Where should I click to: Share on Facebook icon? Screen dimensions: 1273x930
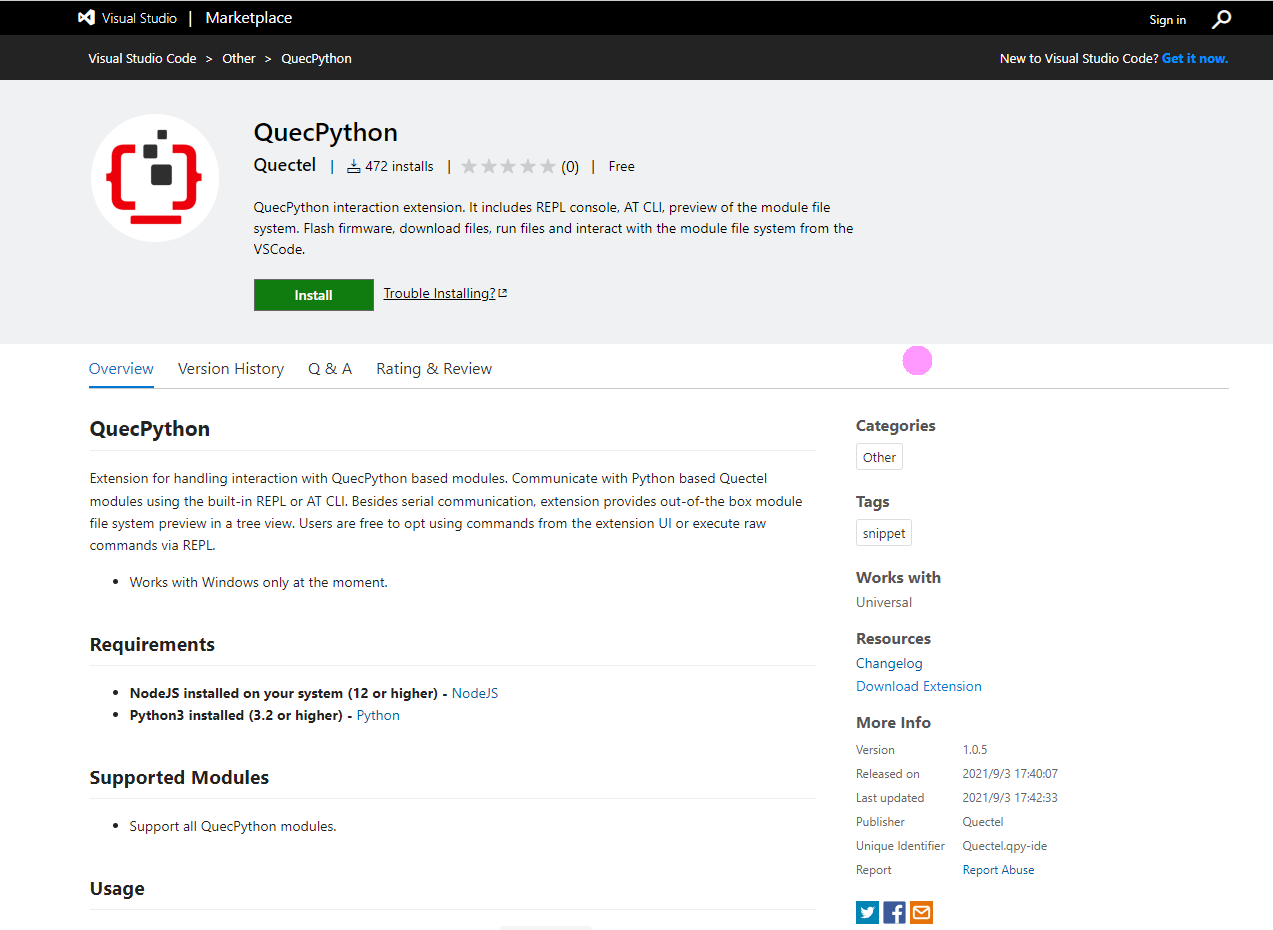[894, 912]
